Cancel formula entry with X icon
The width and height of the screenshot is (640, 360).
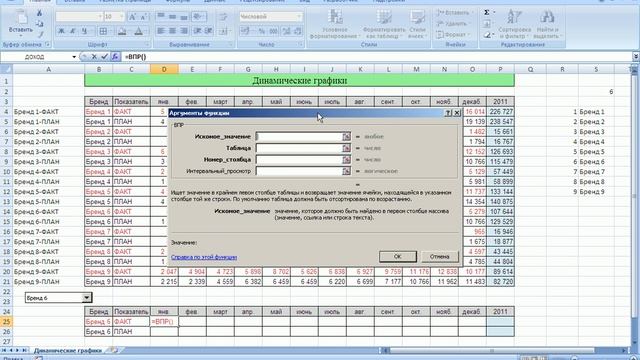pos(94,57)
